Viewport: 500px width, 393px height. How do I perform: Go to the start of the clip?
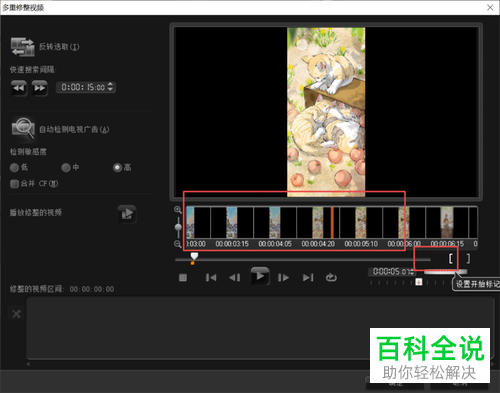211,278
